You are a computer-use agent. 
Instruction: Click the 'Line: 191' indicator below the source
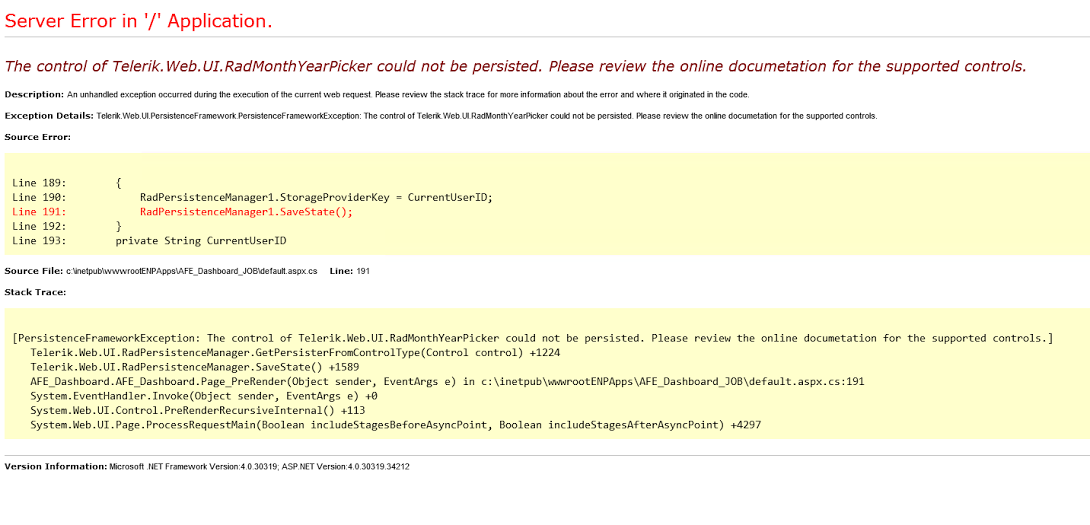[x=349, y=271]
